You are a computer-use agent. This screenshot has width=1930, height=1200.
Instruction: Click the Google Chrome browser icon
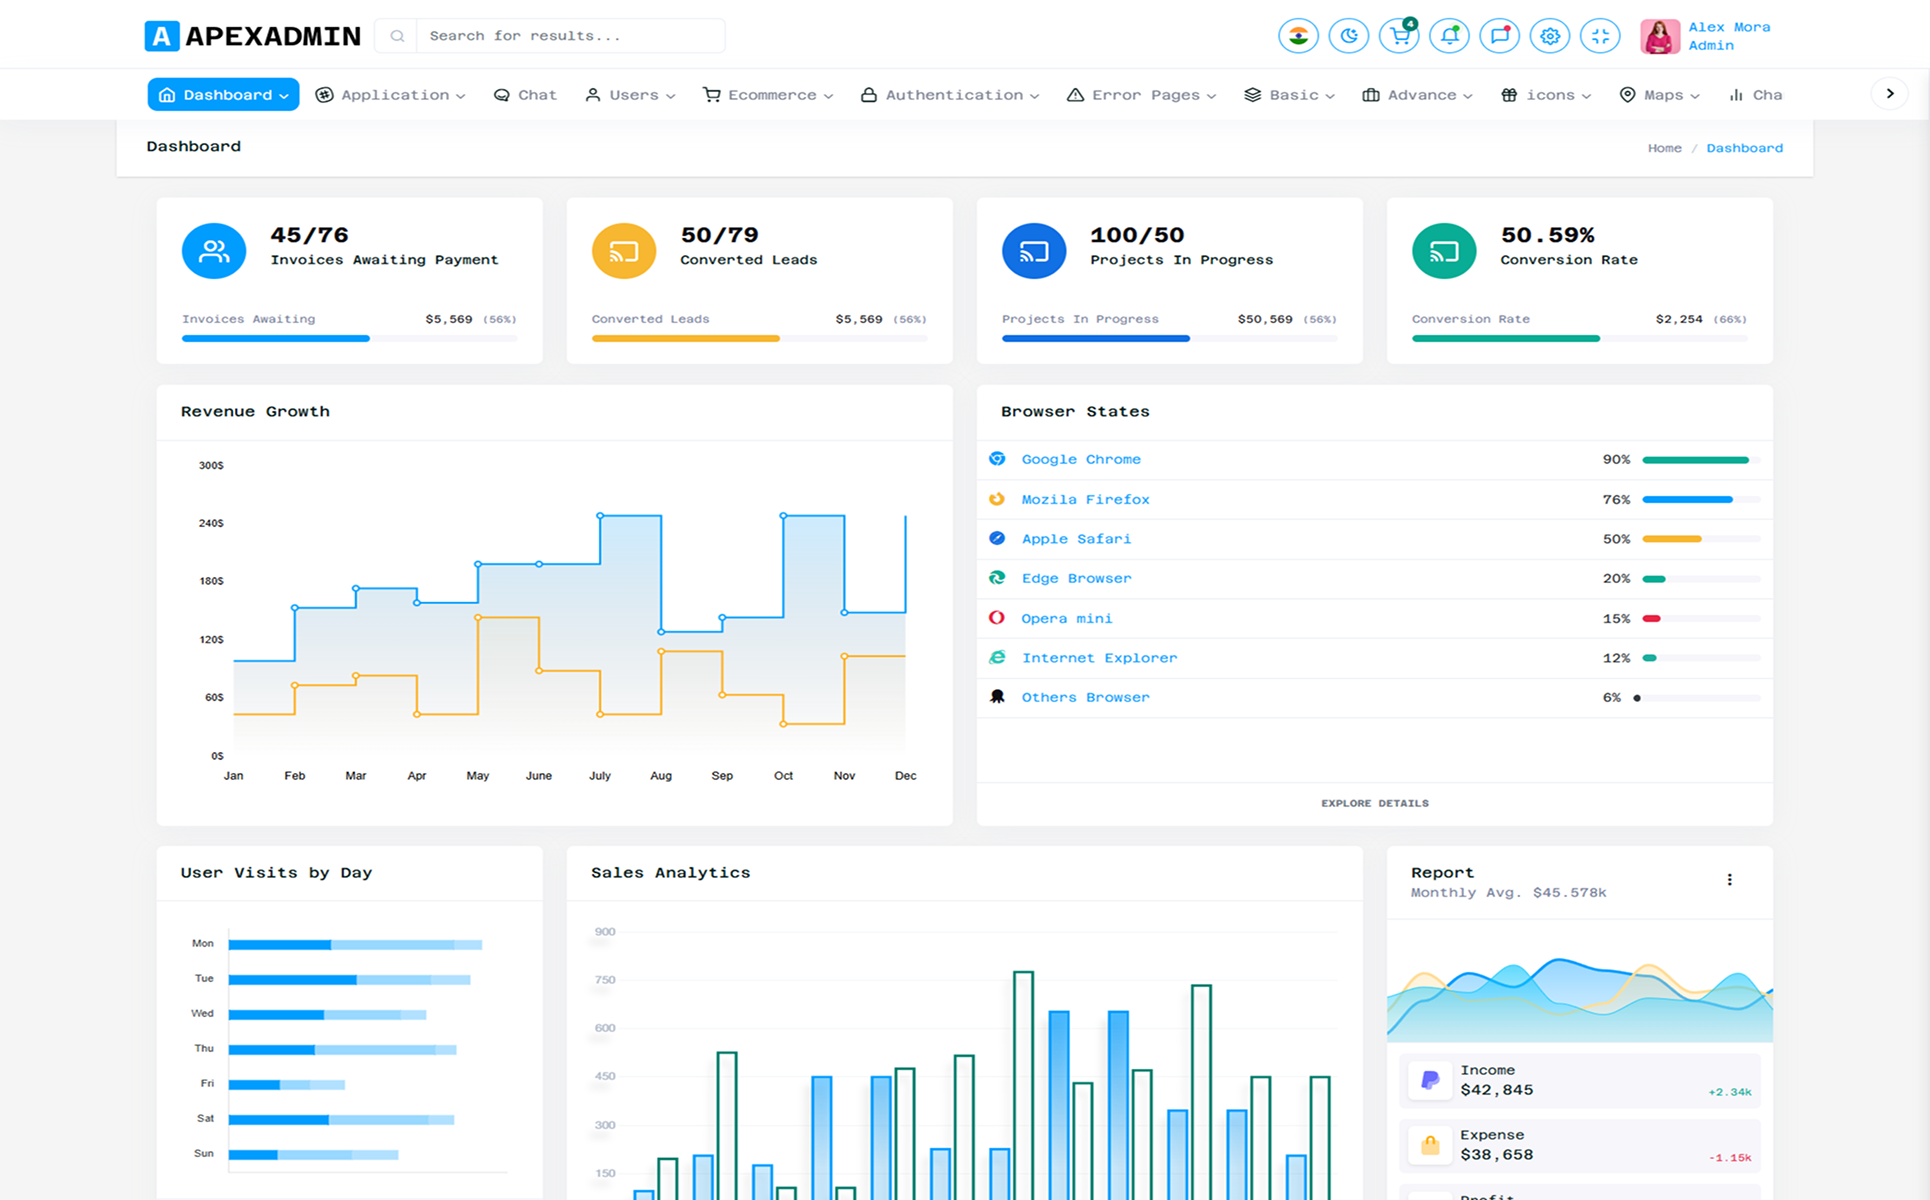(x=997, y=459)
